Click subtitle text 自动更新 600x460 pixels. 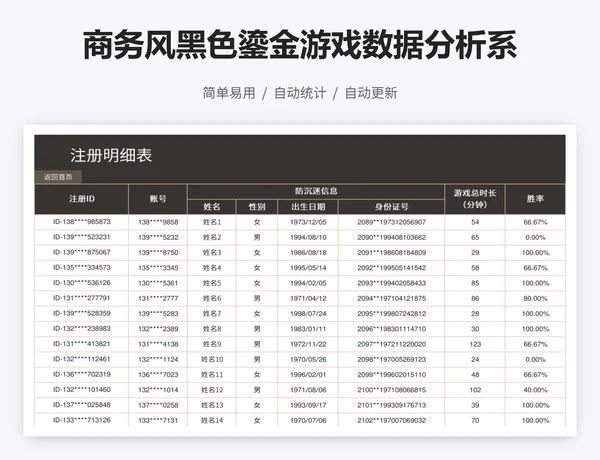coord(371,93)
